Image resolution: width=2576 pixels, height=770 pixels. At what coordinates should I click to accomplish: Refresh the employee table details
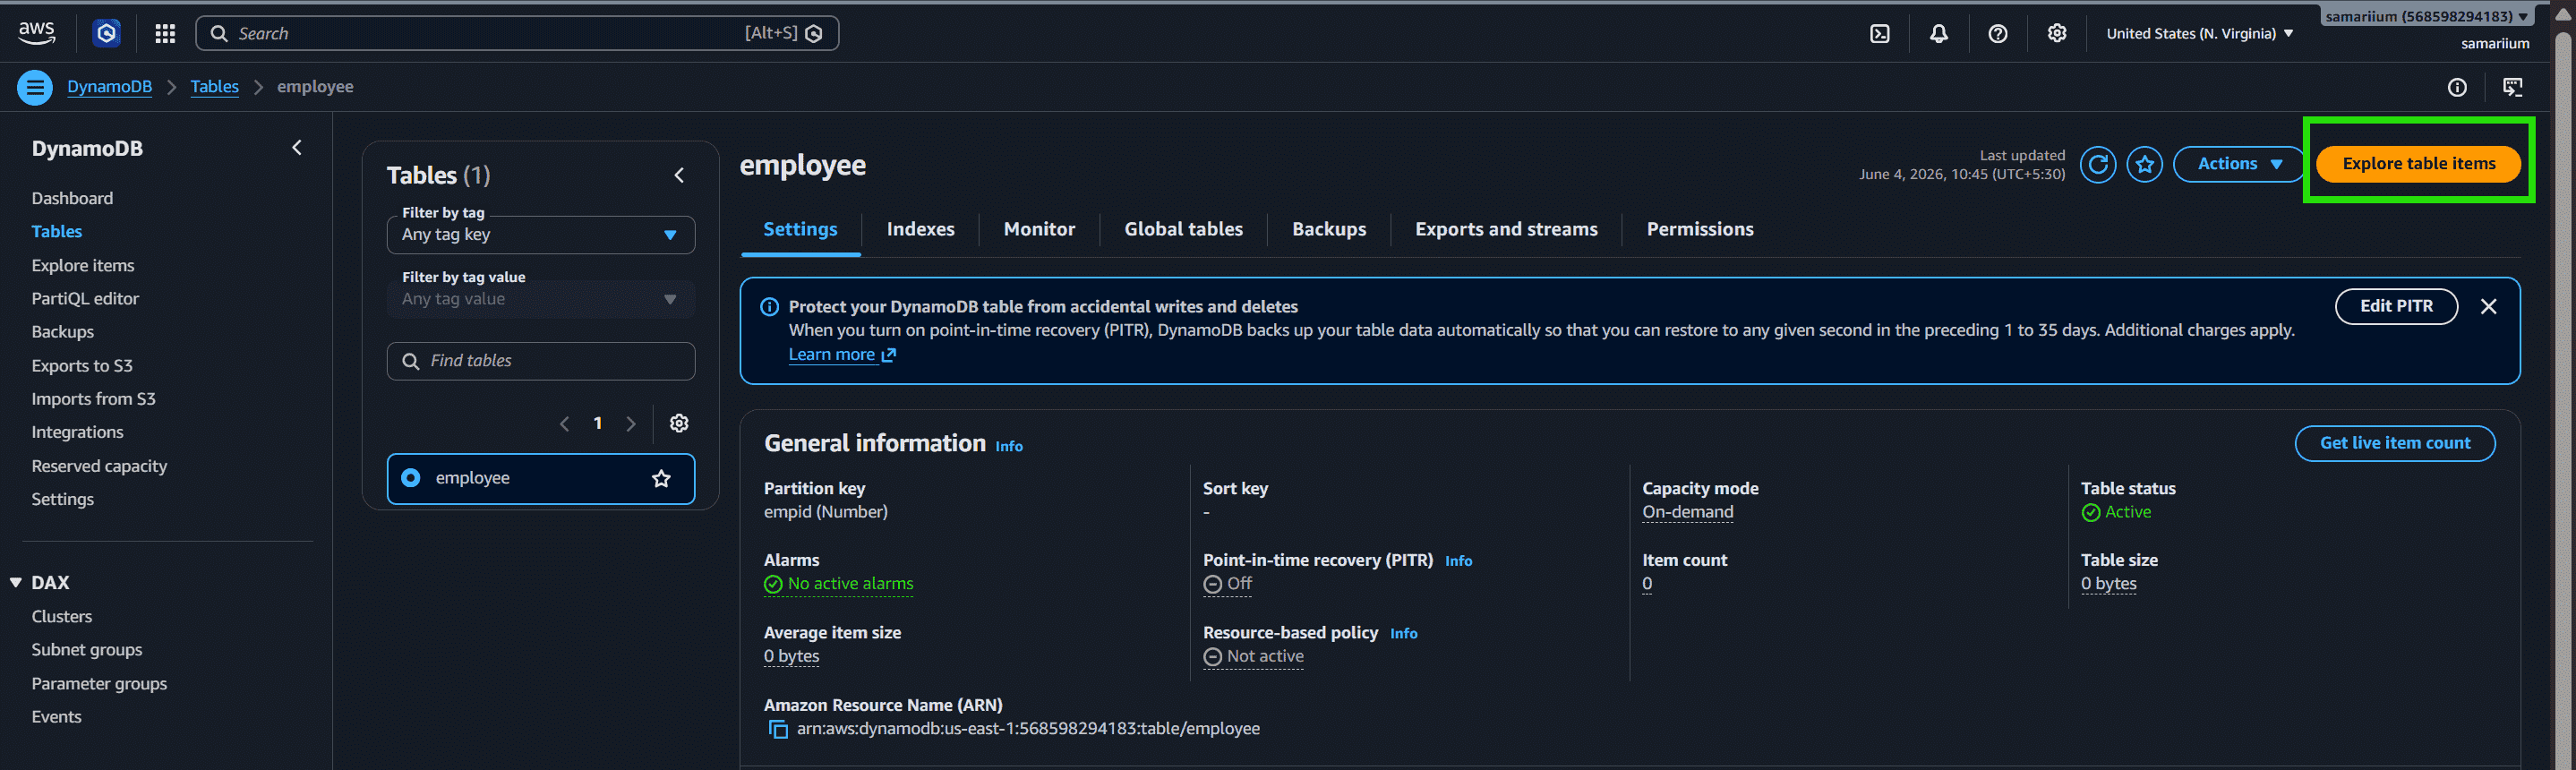tap(2098, 164)
